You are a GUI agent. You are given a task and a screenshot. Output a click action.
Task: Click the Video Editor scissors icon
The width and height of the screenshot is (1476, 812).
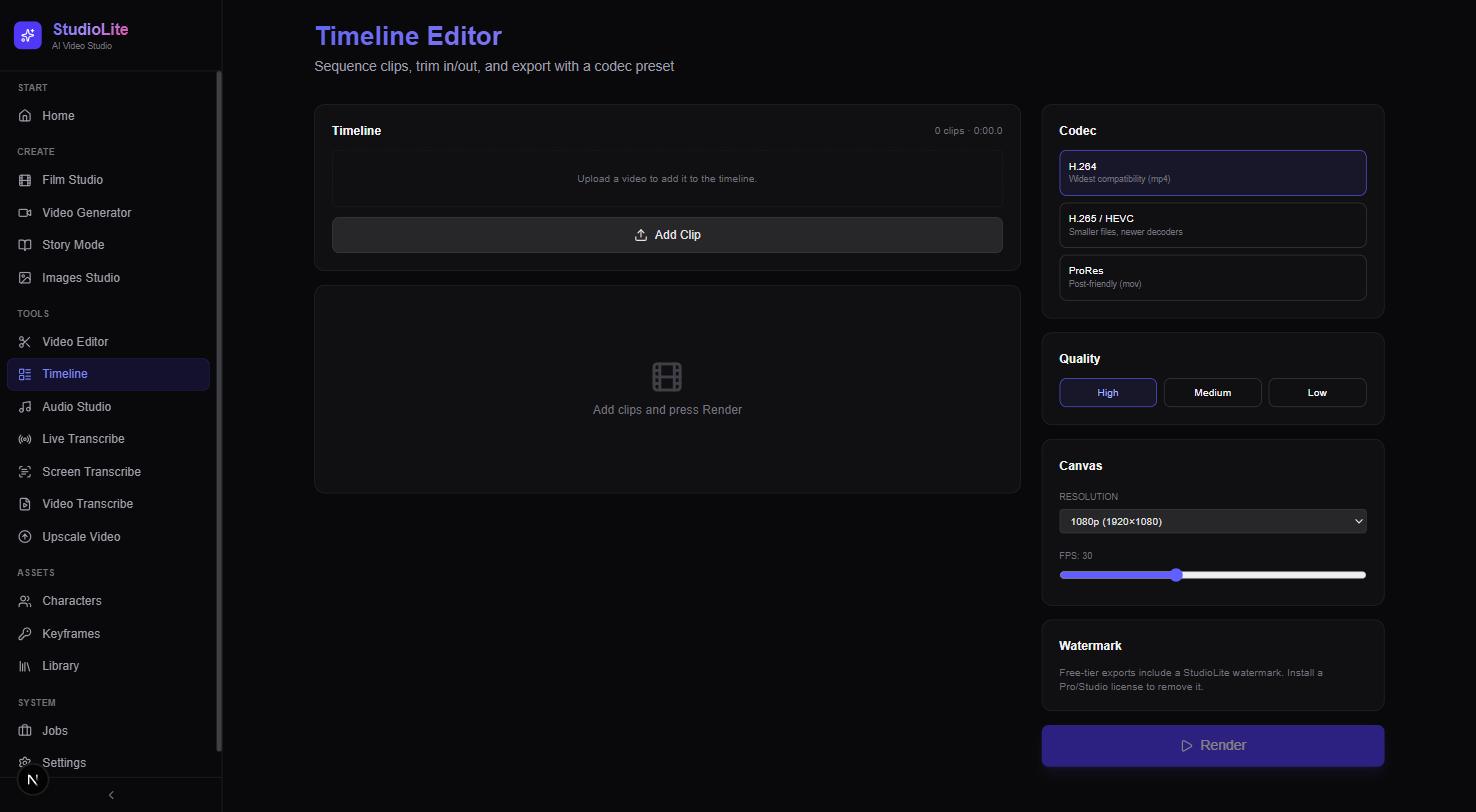[25, 342]
